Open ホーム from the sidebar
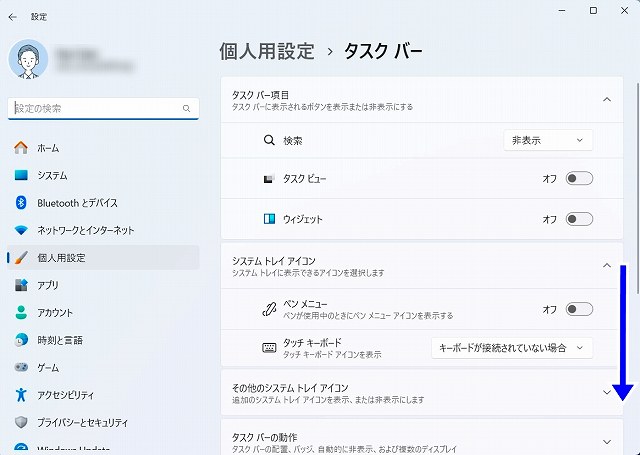The image size is (640, 455). point(48,147)
